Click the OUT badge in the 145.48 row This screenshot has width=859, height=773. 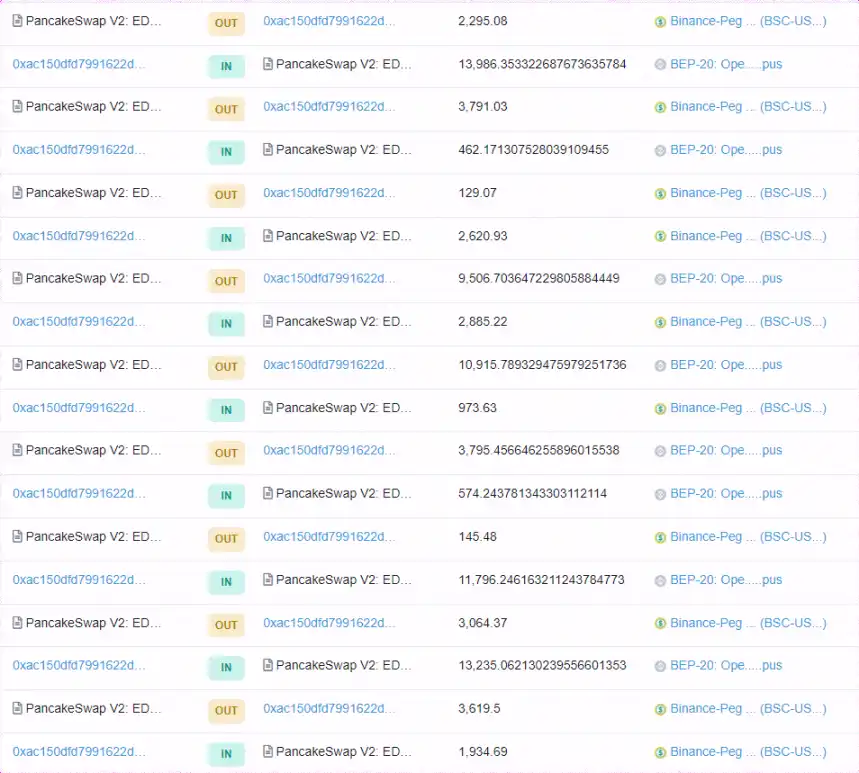[226, 539]
